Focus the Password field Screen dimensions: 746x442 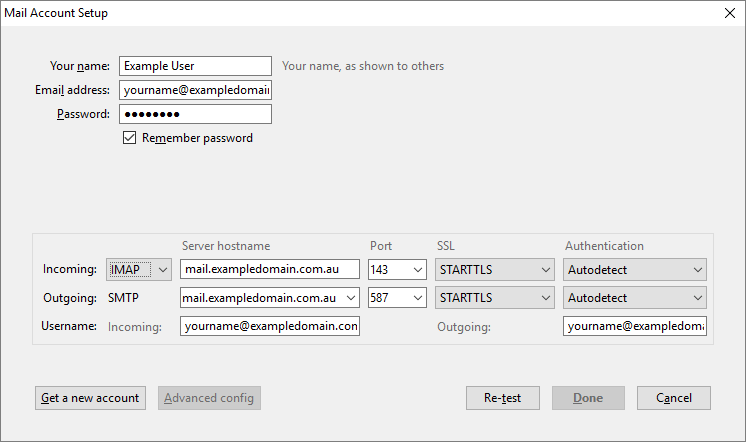pos(195,114)
